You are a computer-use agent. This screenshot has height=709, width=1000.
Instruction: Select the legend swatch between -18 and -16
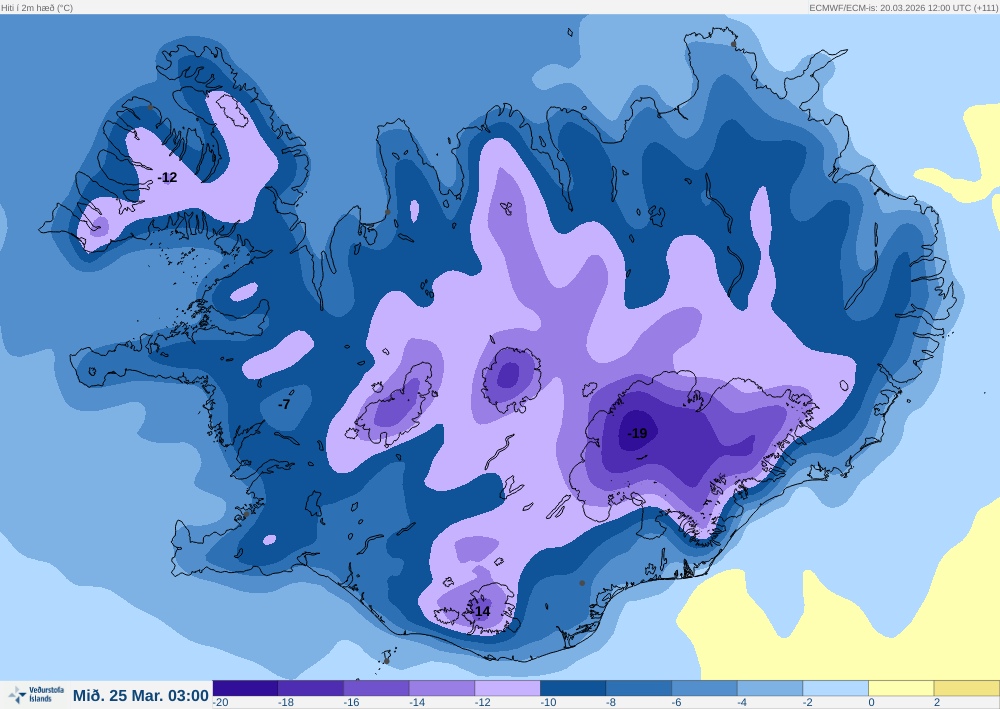click(311, 688)
